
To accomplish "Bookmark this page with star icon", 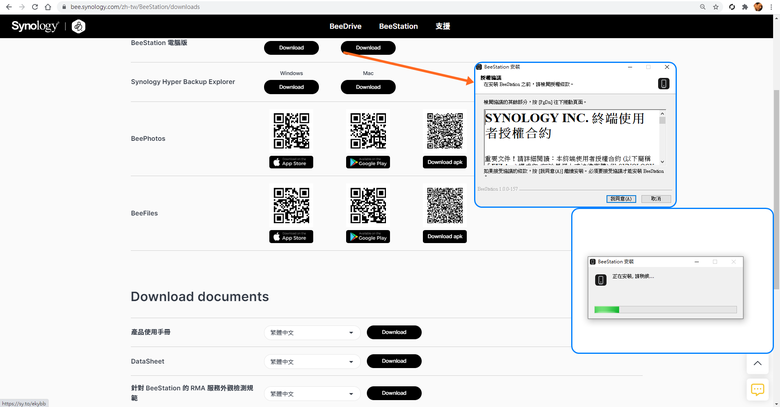I will (716, 7).
